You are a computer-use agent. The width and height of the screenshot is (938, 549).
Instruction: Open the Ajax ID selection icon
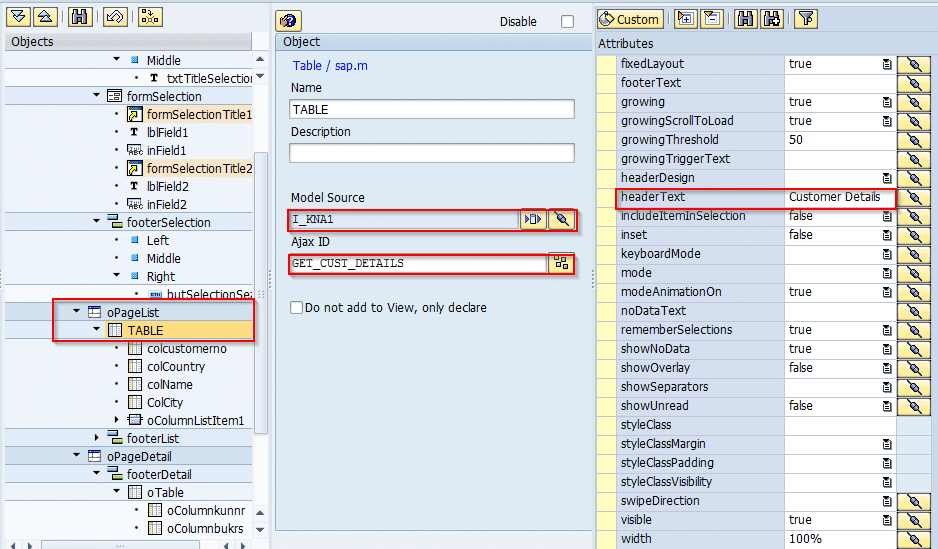[561, 264]
